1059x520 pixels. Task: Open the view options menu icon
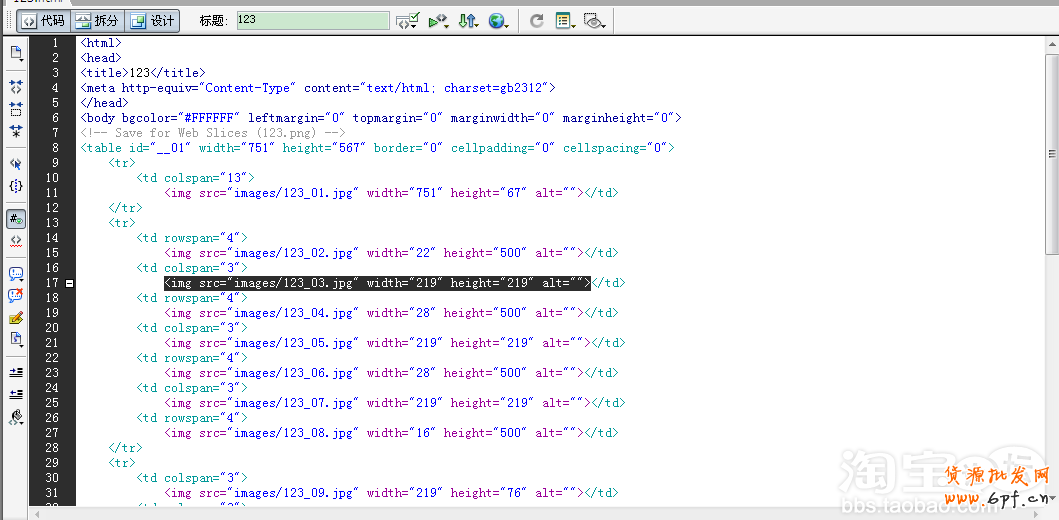pyautogui.click(x=565, y=20)
